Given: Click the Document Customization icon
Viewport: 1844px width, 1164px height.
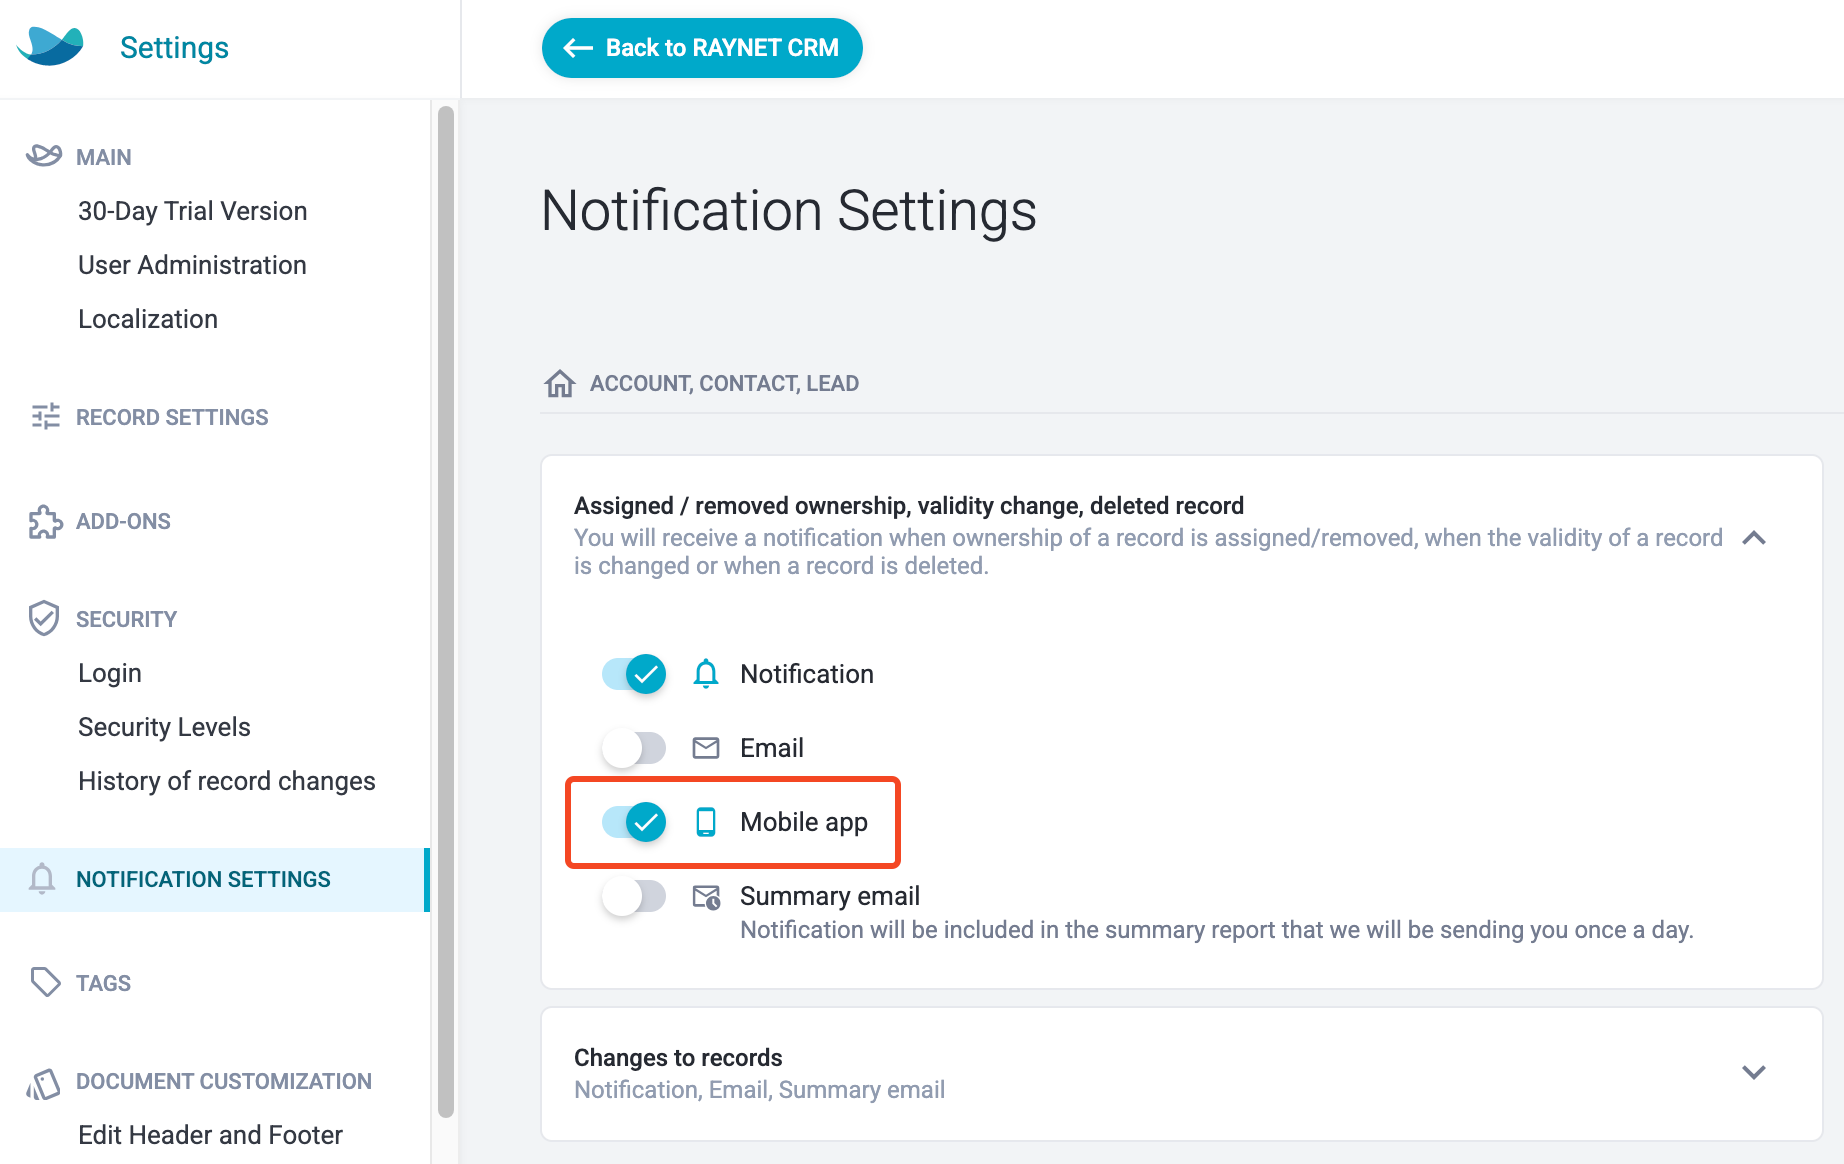Looking at the screenshot, I should 43,1083.
